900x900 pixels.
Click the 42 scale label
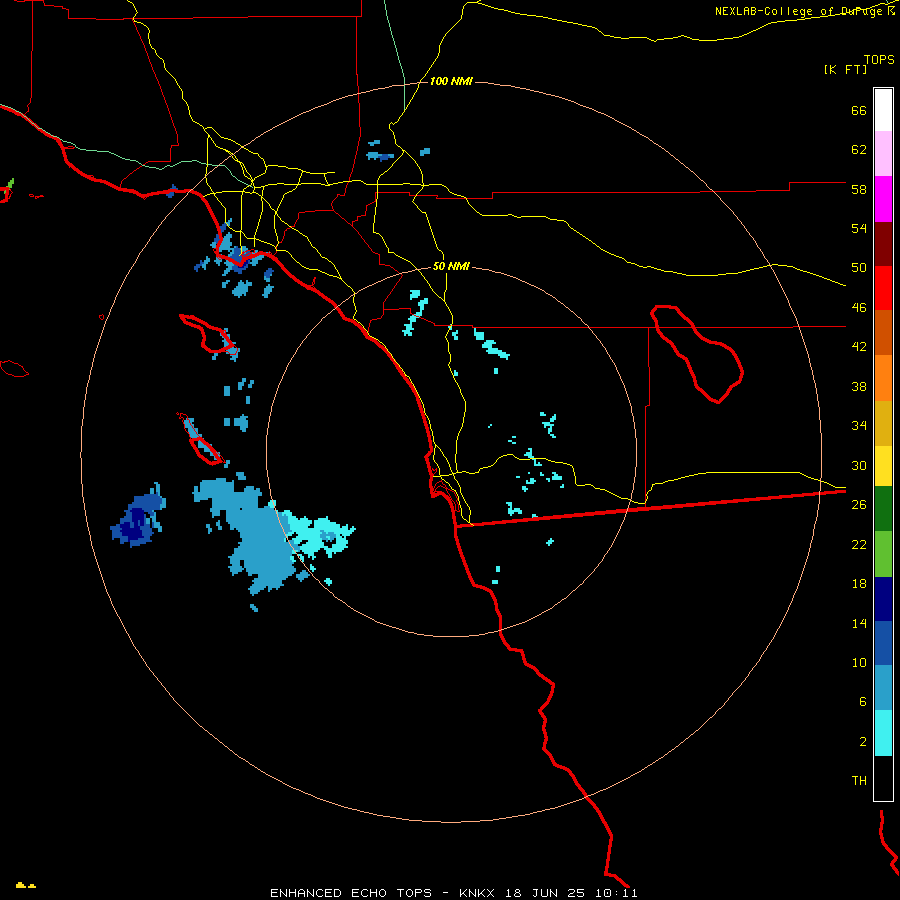(x=859, y=347)
